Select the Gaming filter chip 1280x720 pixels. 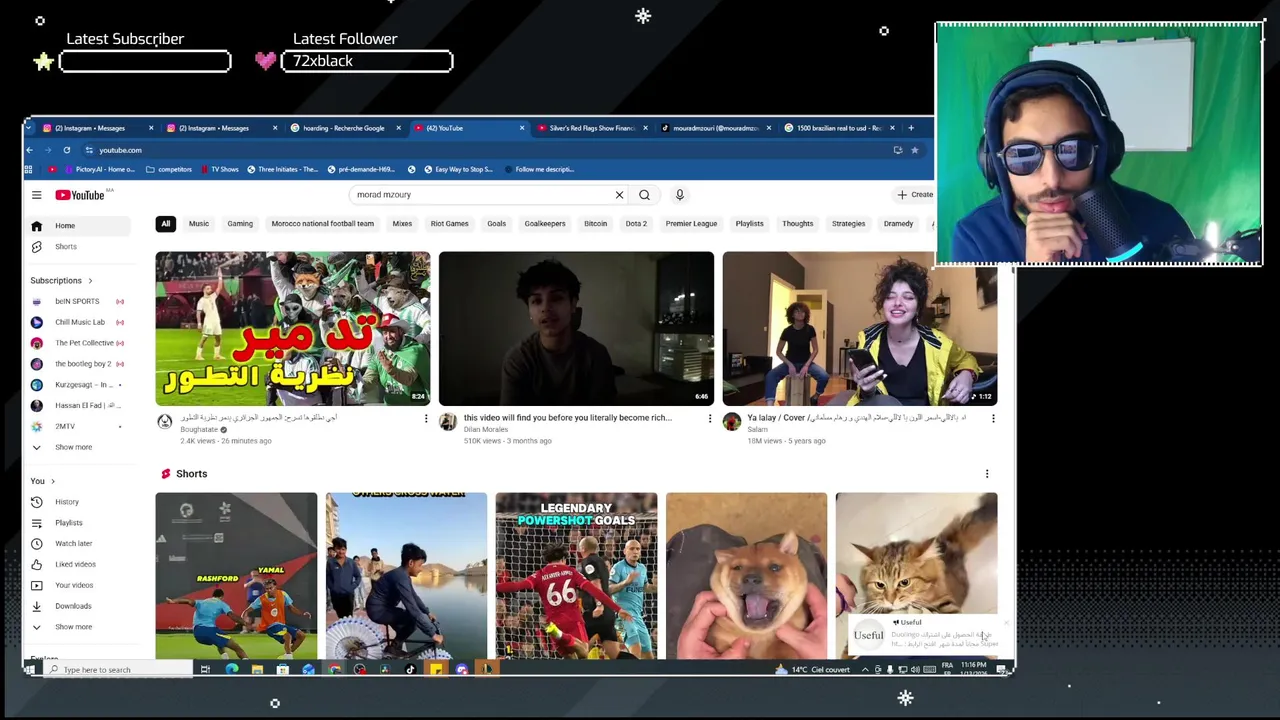(x=240, y=224)
